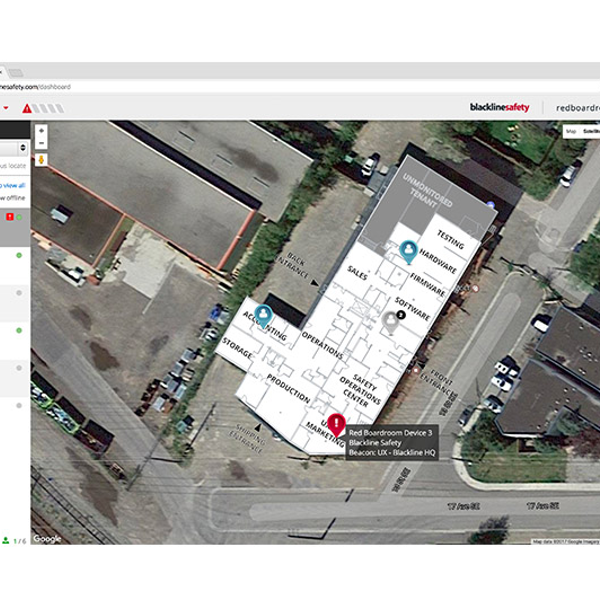The width and height of the screenshot is (600, 600).
Task: Click the 'BACK ENTRANCE' map label
Action: 293,265
